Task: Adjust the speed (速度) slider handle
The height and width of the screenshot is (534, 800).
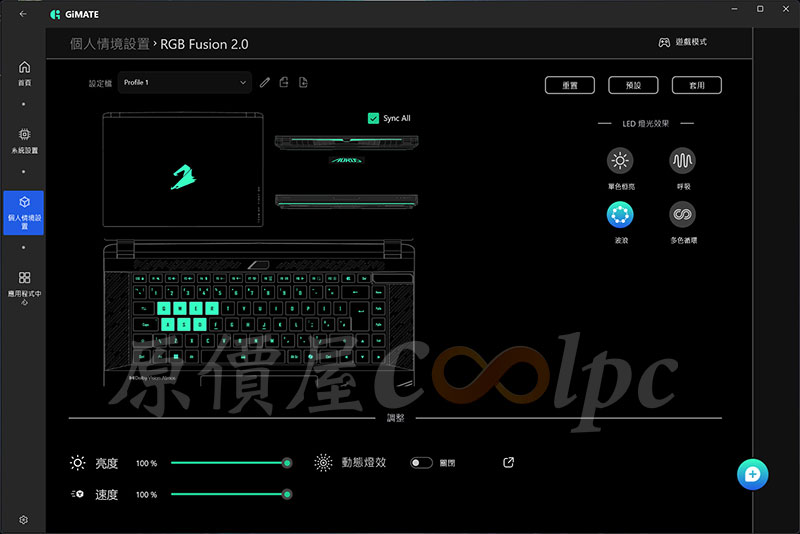Action: pyautogui.click(x=287, y=494)
